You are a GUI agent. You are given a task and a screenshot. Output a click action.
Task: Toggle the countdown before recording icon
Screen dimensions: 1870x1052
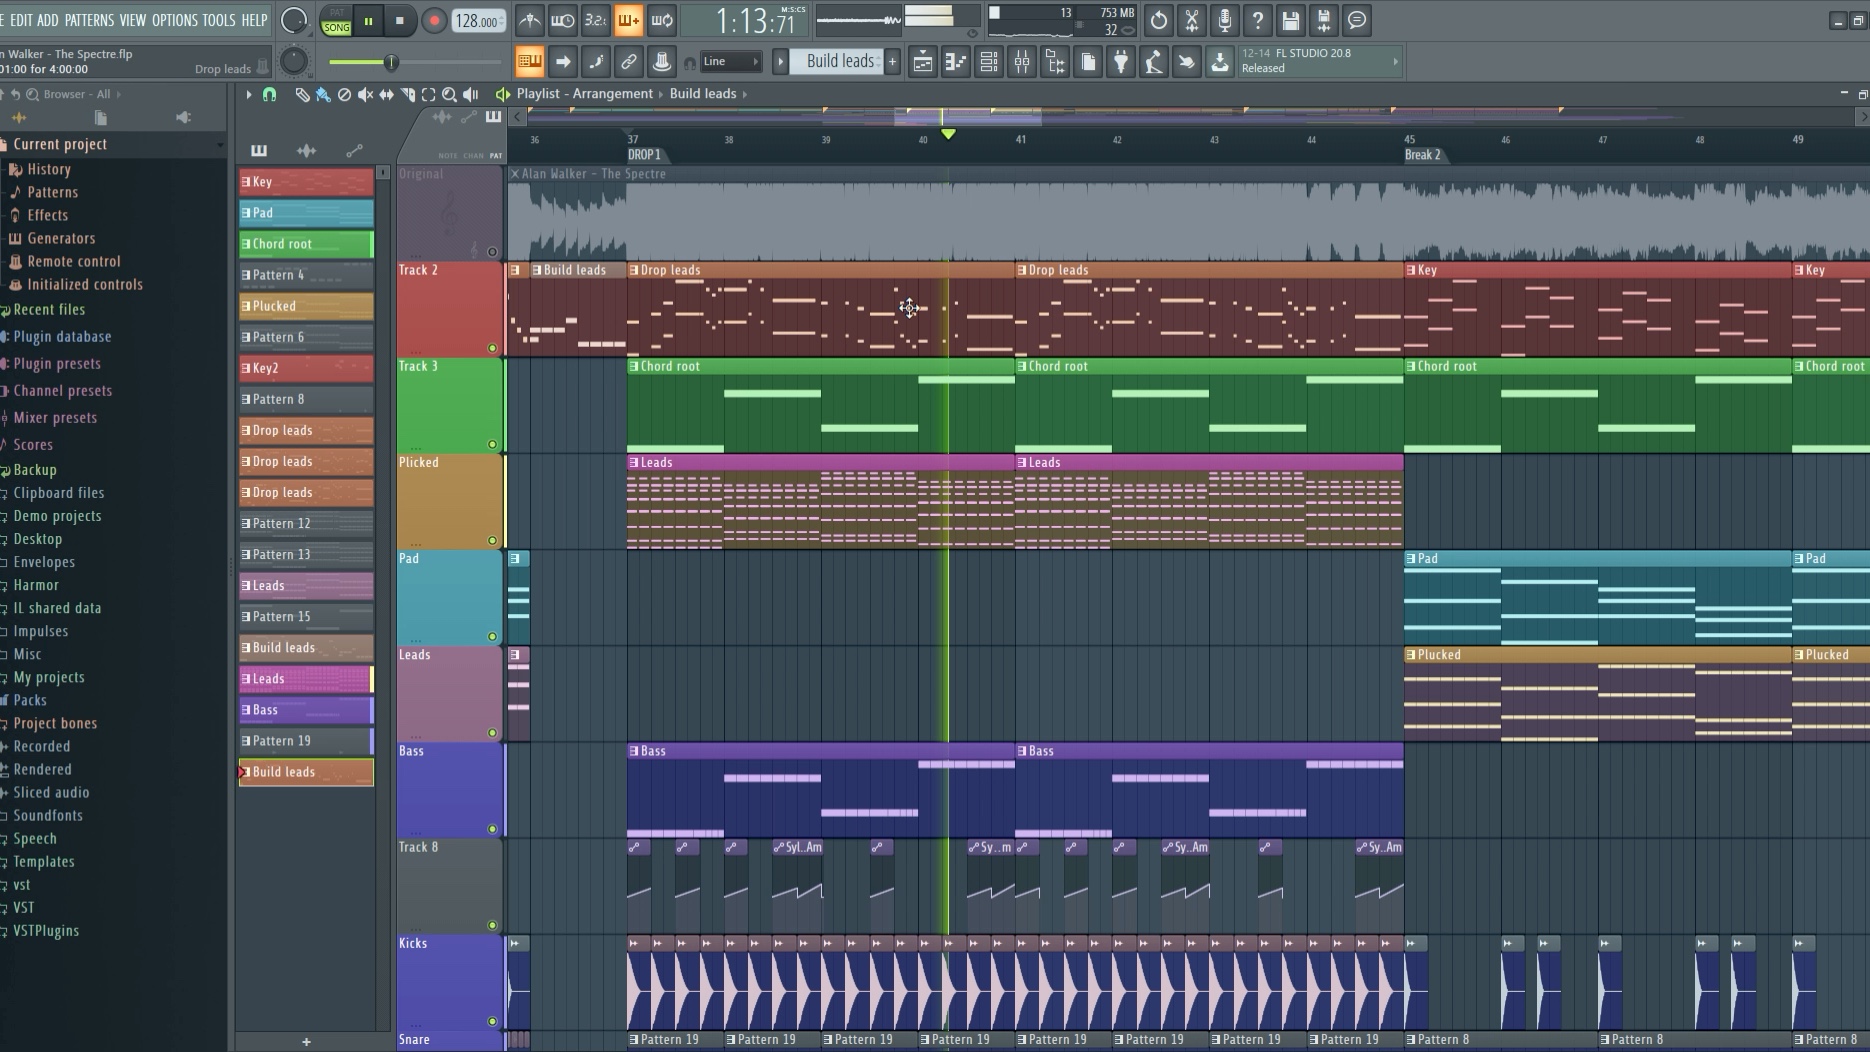[x=595, y=20]
